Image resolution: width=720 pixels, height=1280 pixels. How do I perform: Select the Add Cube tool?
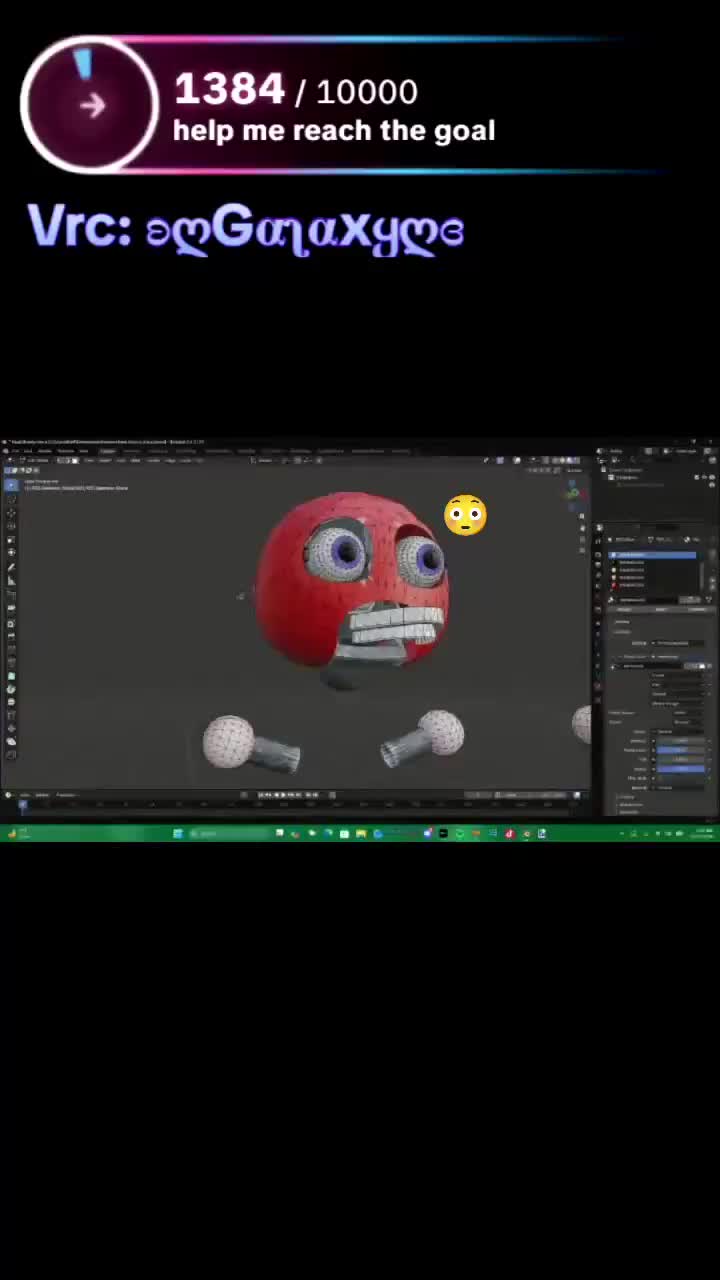pos(11,595)
